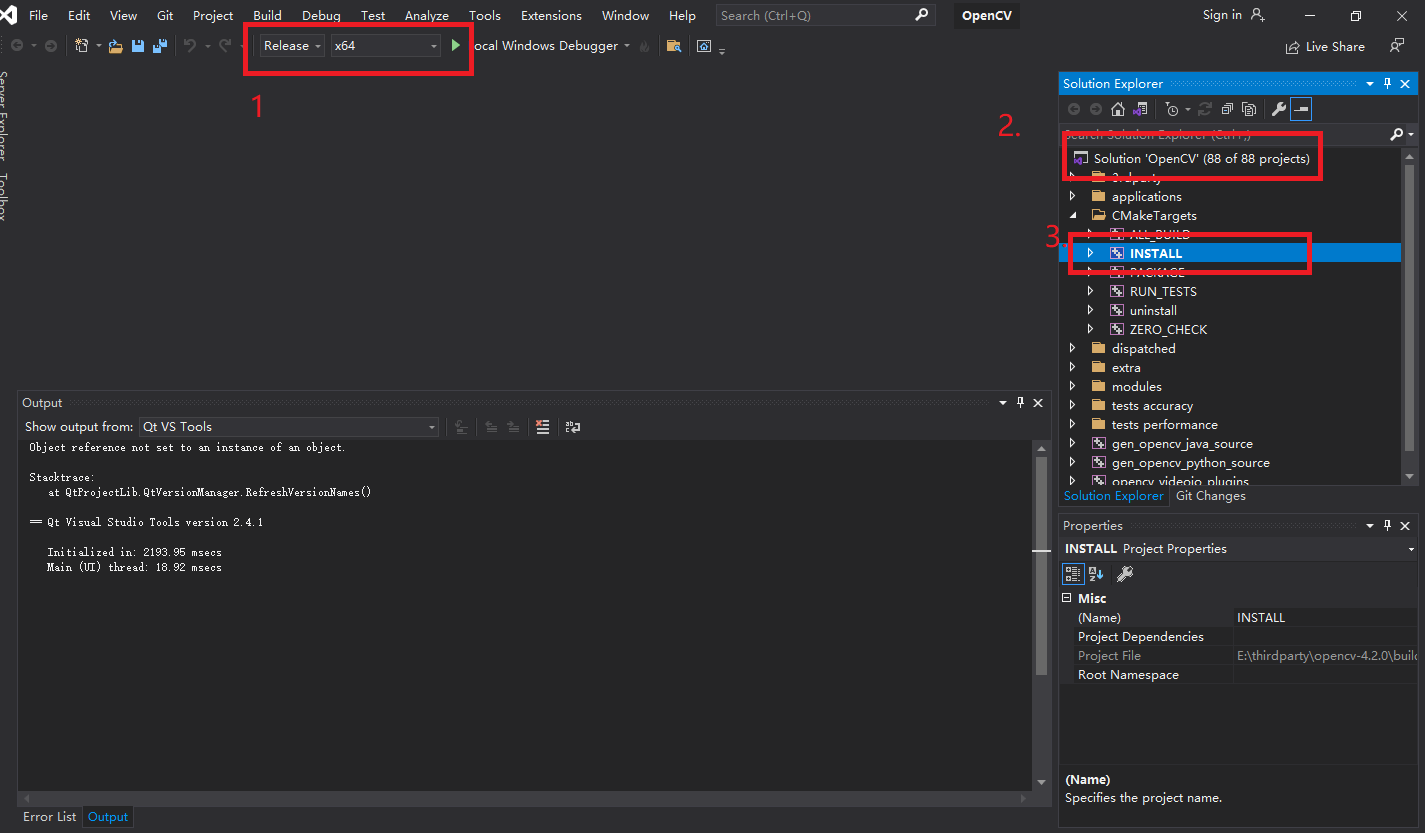Open the 'Show output from' Qt VS Tools dropdown
The width and height of the screenshot is (1425, 833).
pos(289,427)
